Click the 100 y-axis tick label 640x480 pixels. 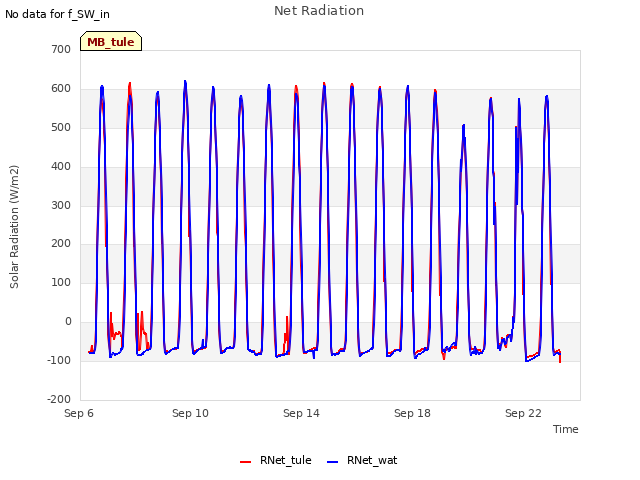coord(61,282)
